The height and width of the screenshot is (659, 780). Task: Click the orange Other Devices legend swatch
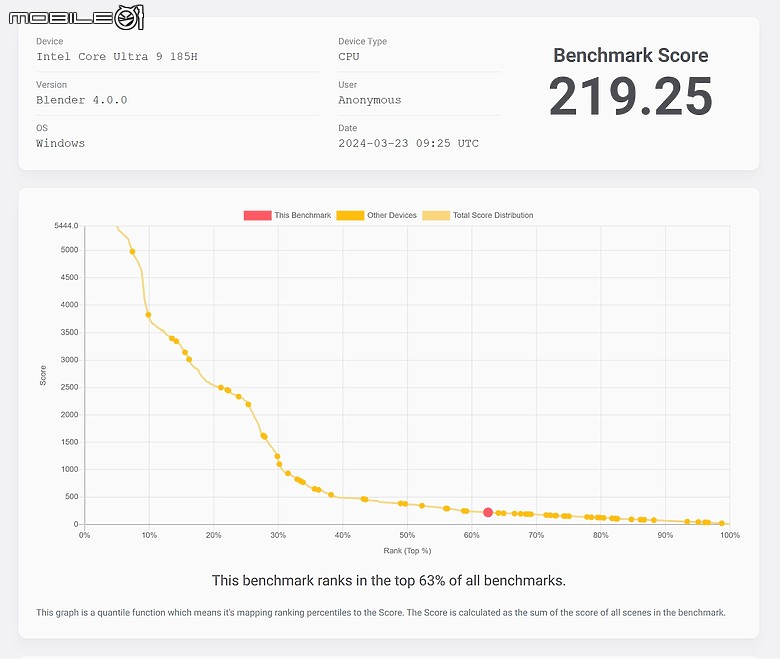[x=350, y=215]
